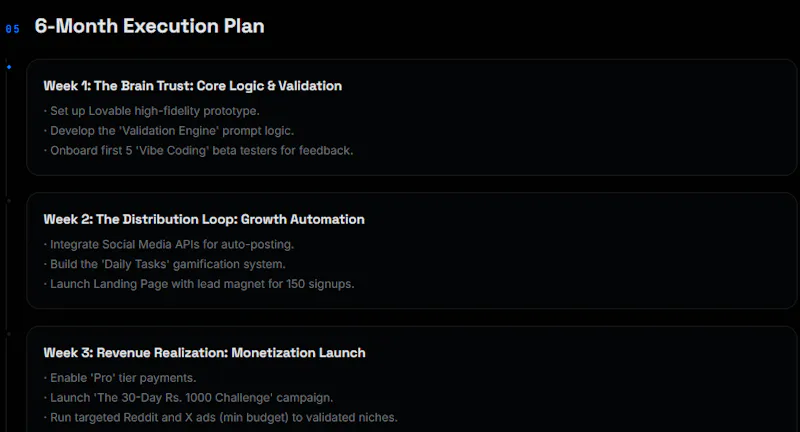
Task: Open Week 3: Revenue Realization heading
Action: point(205,353)
